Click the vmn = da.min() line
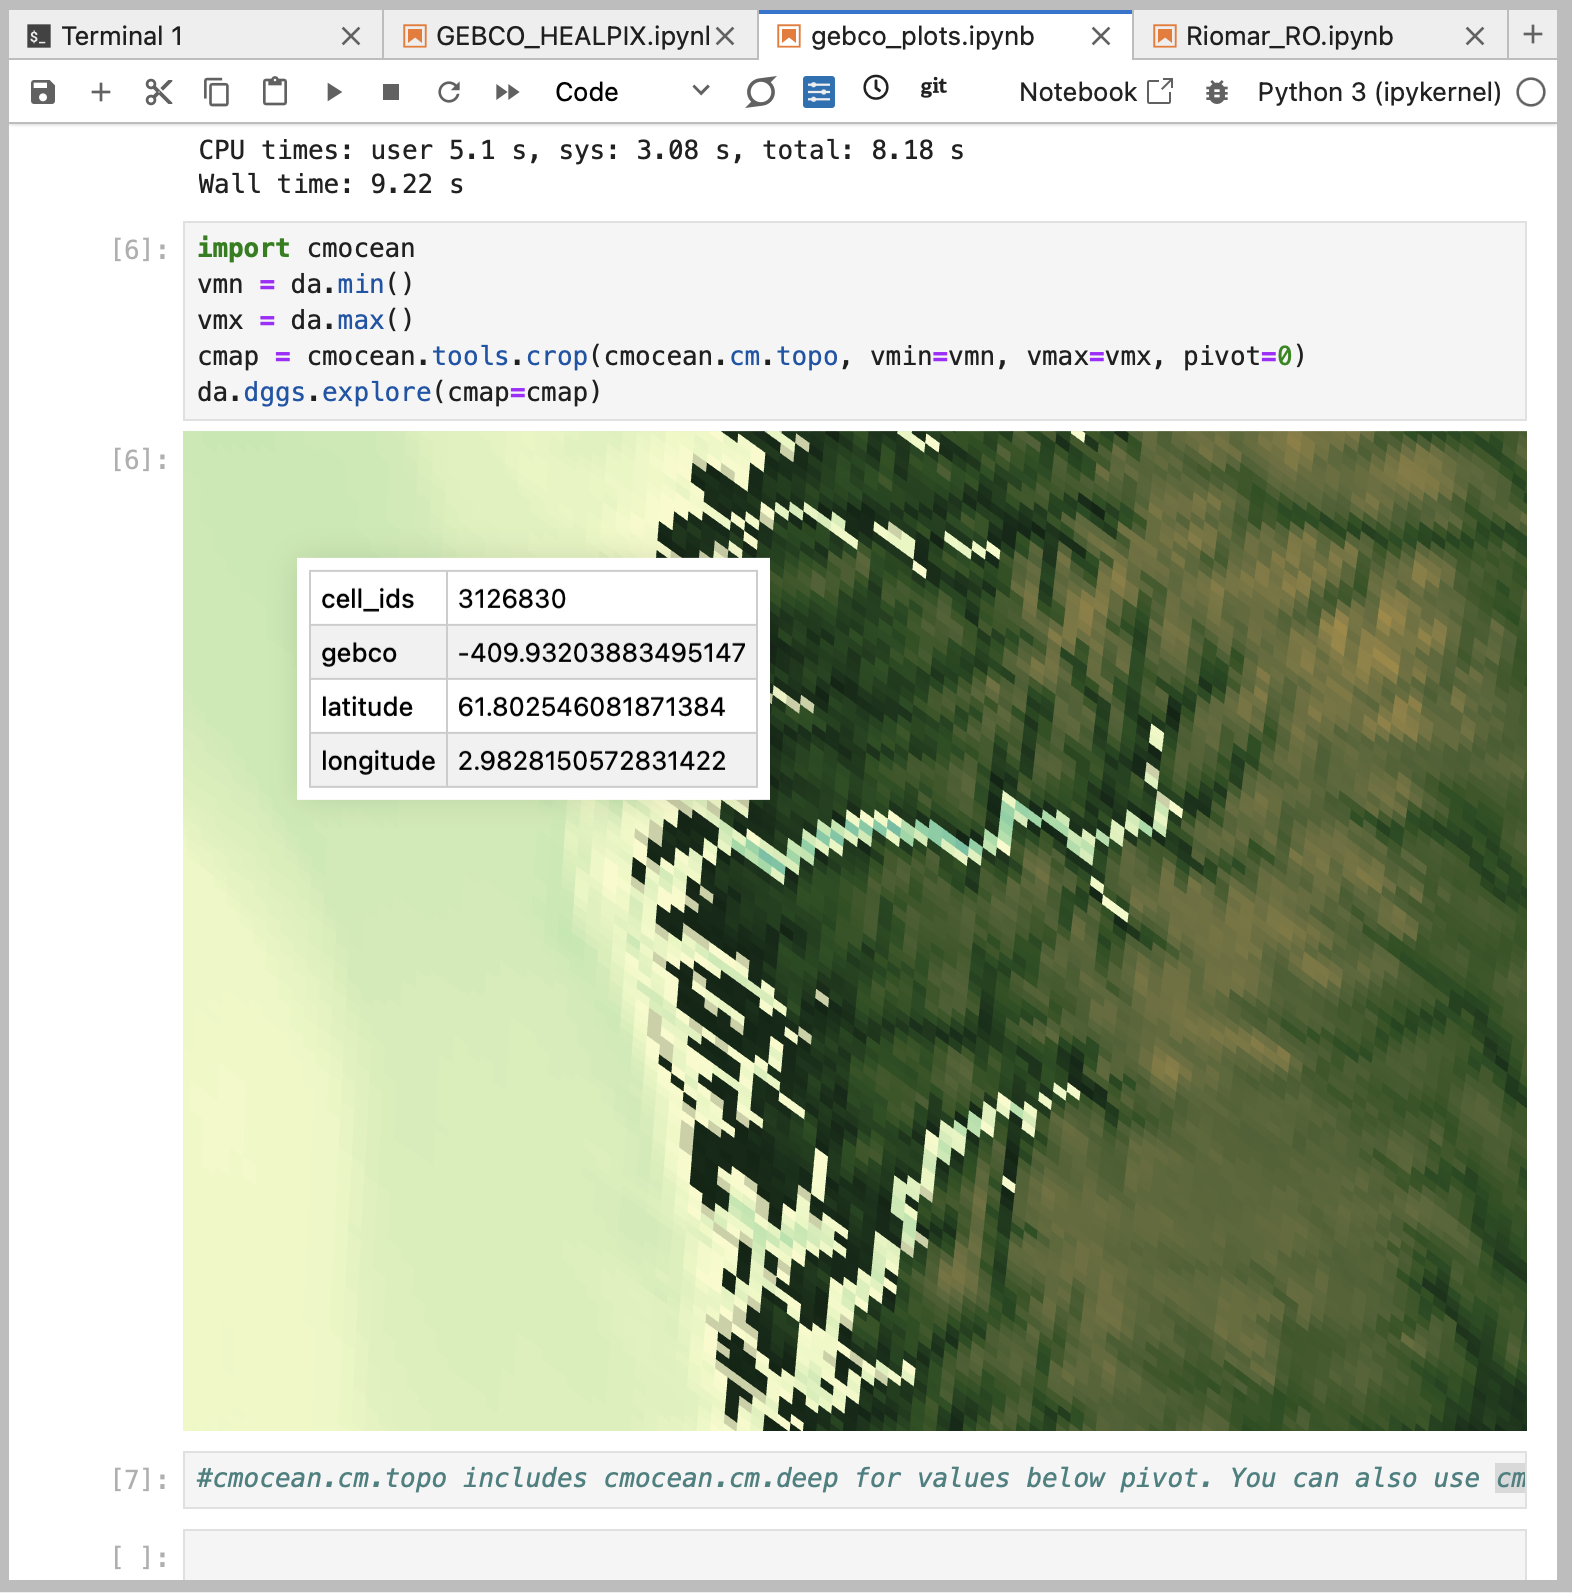Image resolution: width=1572 pixels, height=1593 pixels. coord(305,284)
